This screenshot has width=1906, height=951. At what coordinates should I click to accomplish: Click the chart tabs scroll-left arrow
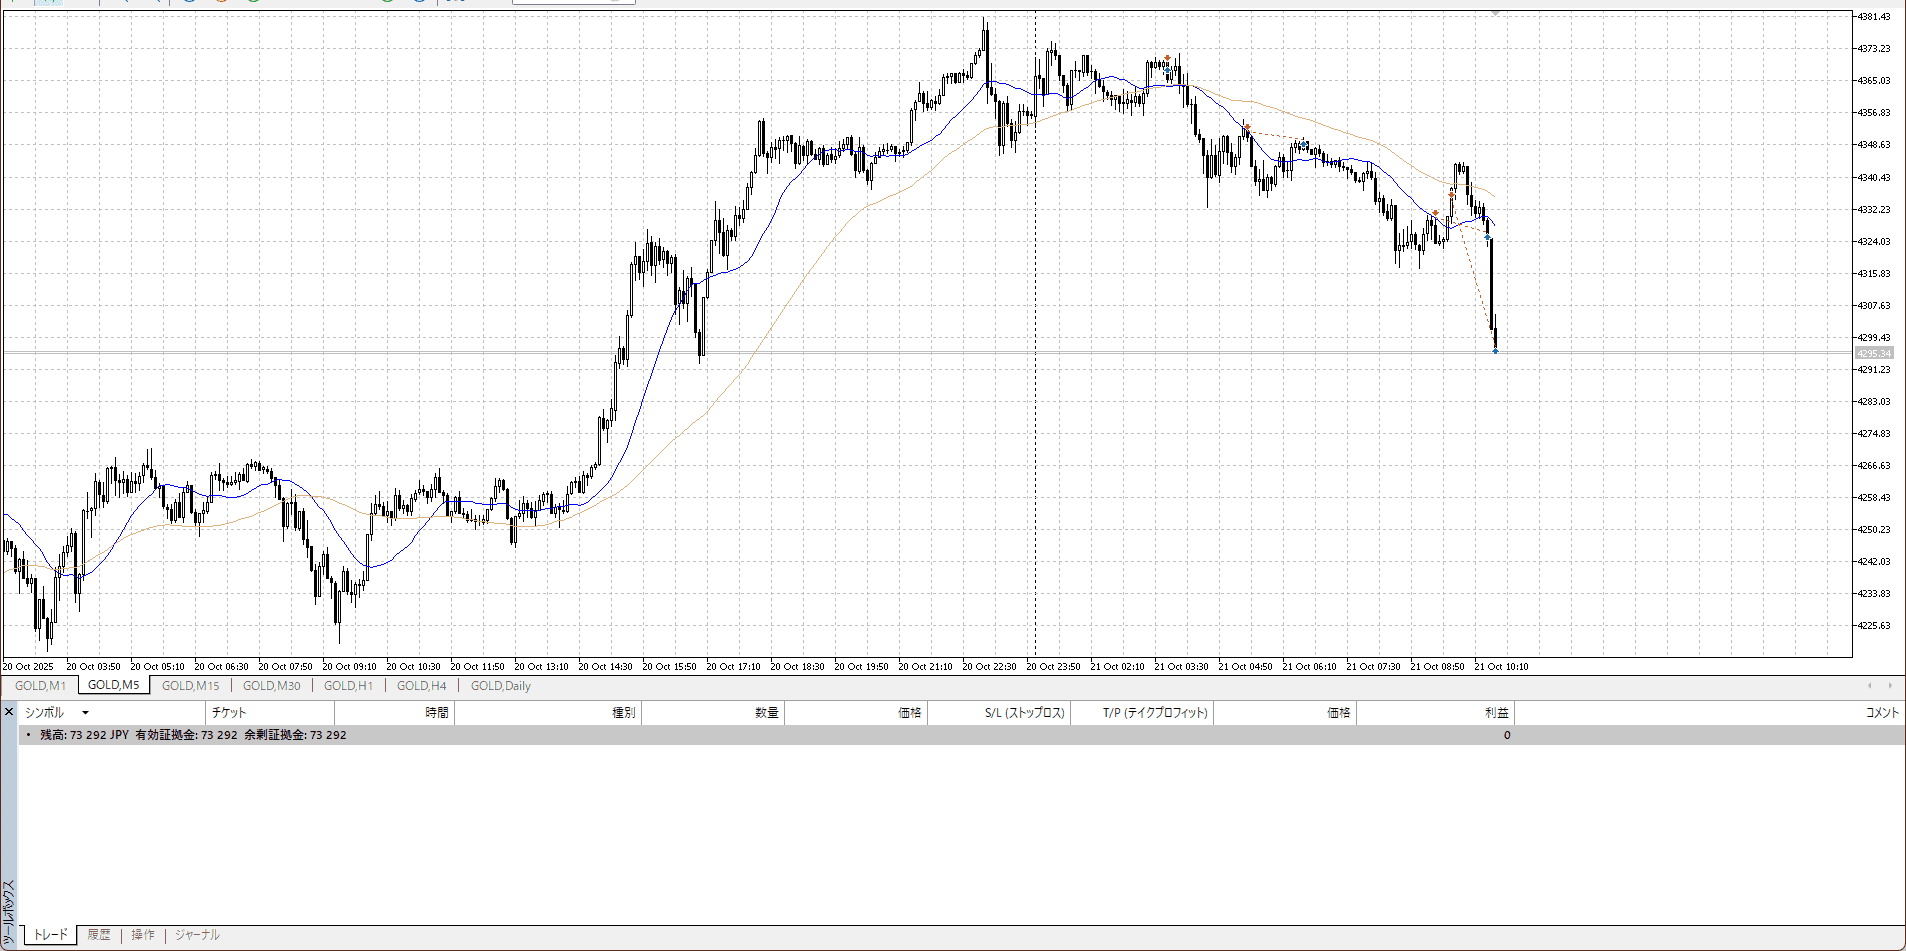(x=1869, y=686)
